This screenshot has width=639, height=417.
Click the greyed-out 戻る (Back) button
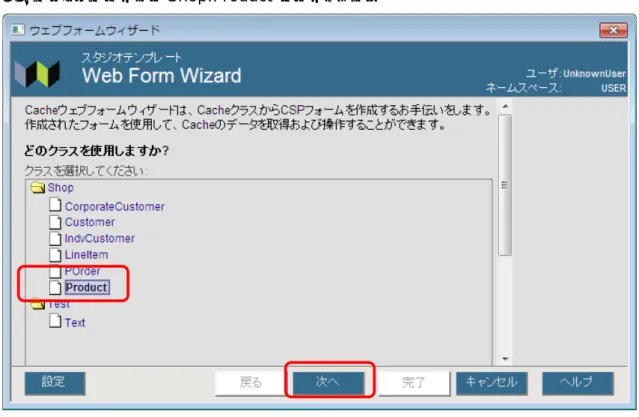251,383
